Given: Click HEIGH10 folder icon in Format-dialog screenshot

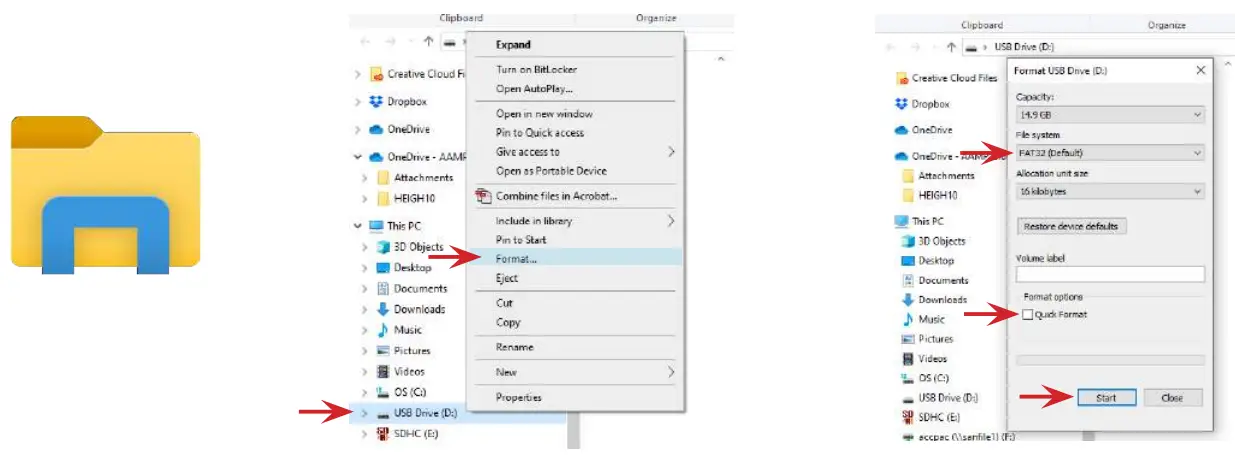Looking at the screenshot, I should tap(908, 195).
